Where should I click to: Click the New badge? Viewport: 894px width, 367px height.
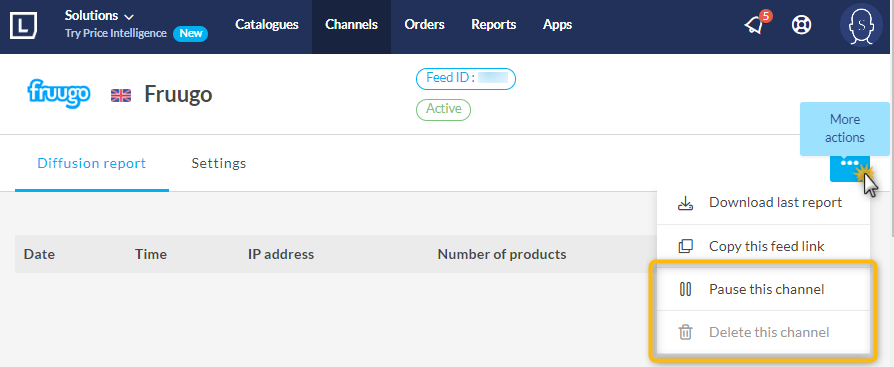click(190, 34)
